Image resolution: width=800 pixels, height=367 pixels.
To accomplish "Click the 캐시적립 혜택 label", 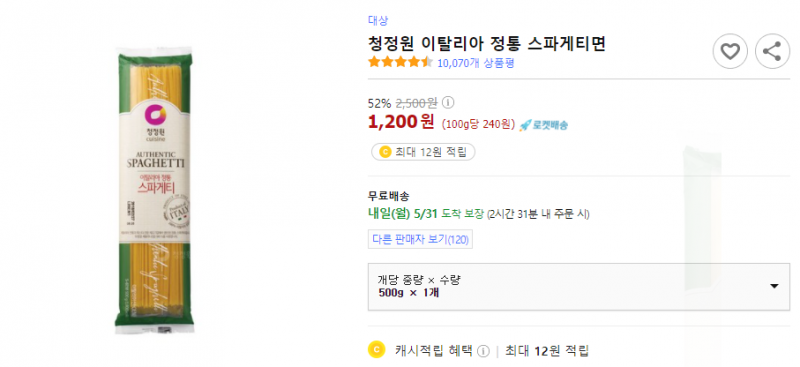I will pos(434,351).
